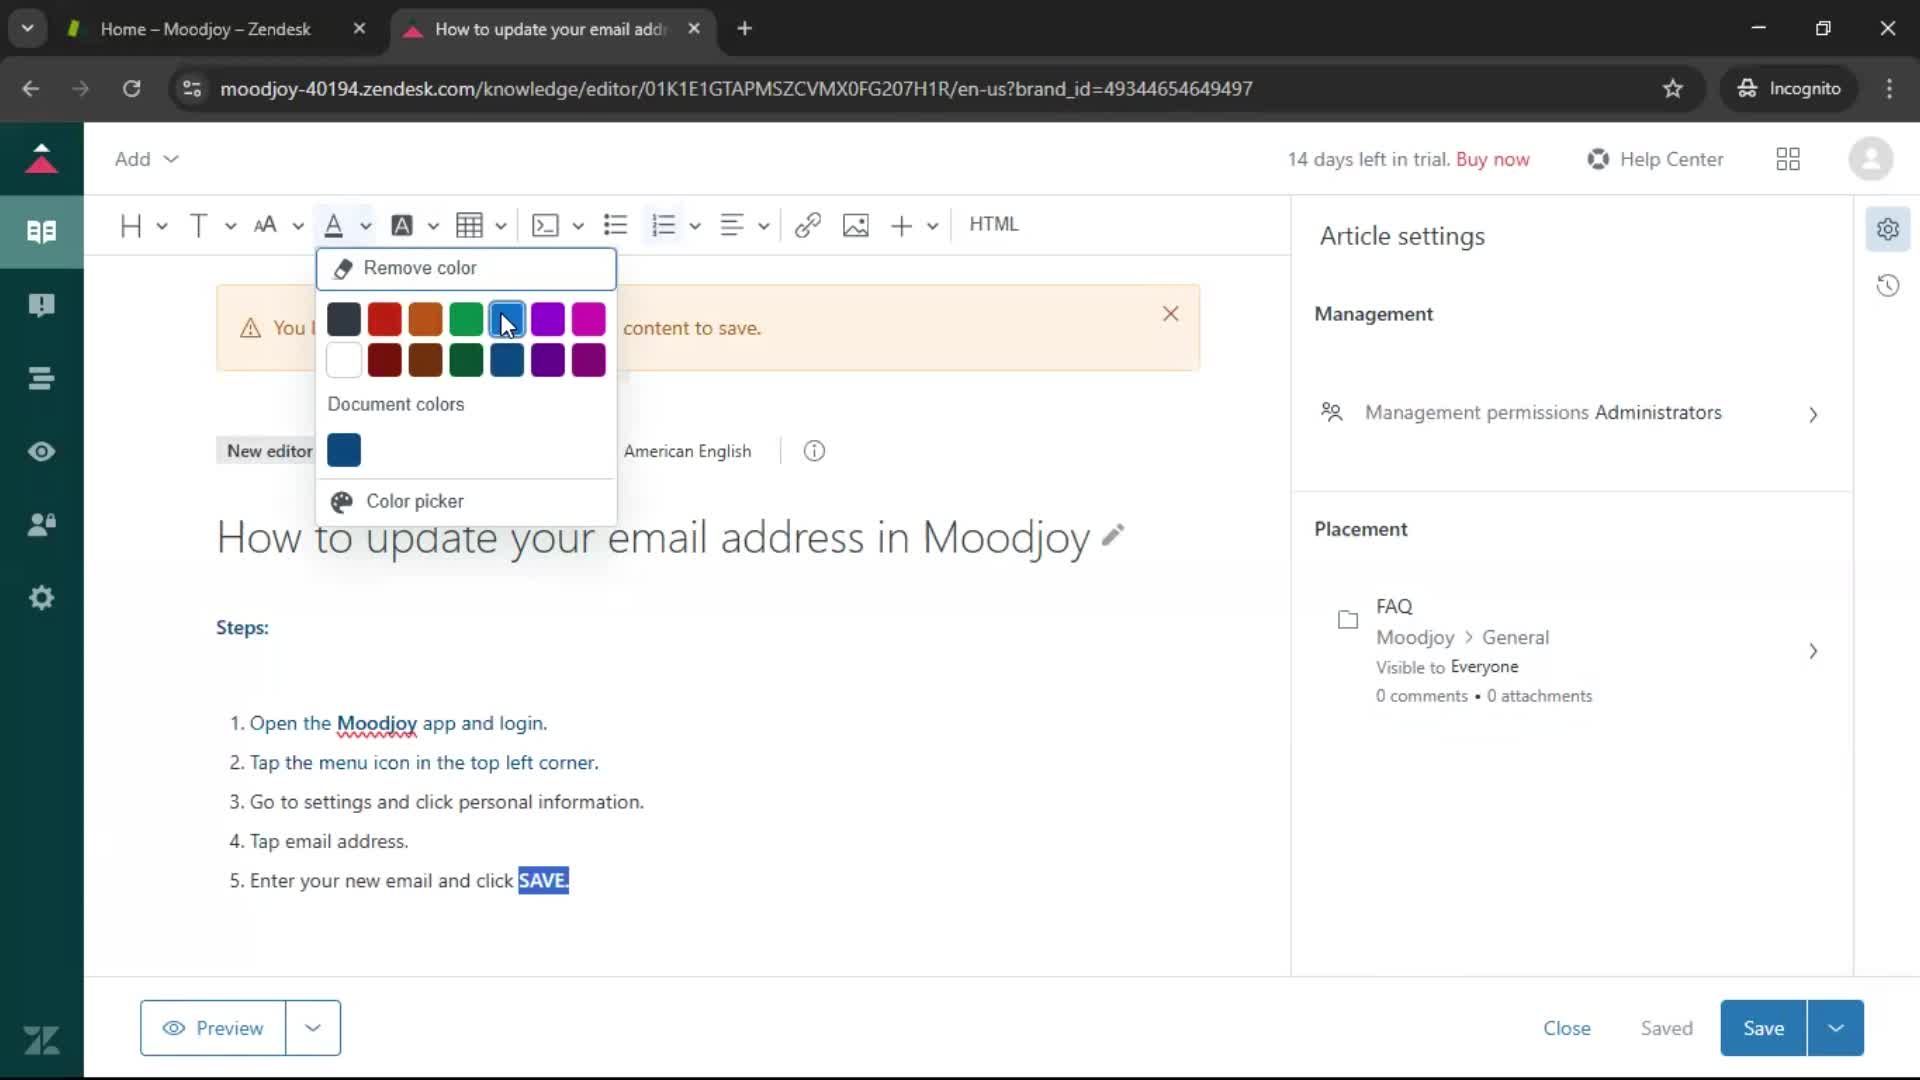1920x1080 pixels.
Task: Open Guide settings gear in sidebar
Action: pos(41,598)
